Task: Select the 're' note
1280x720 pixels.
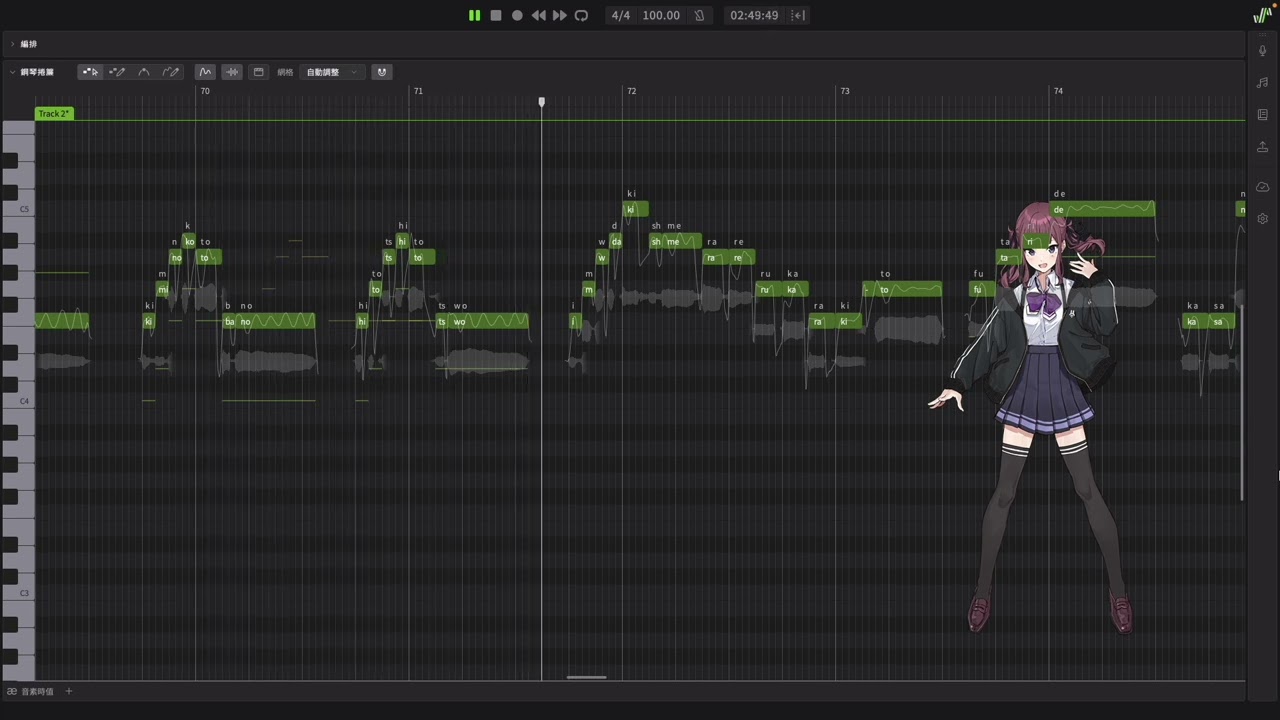Action: [743, 258]
